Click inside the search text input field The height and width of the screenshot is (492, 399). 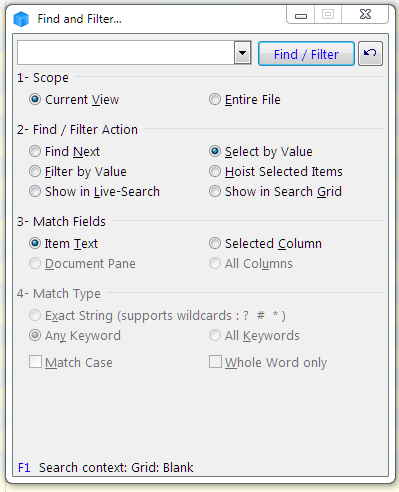pyautogui.click(x=126, y=53)
